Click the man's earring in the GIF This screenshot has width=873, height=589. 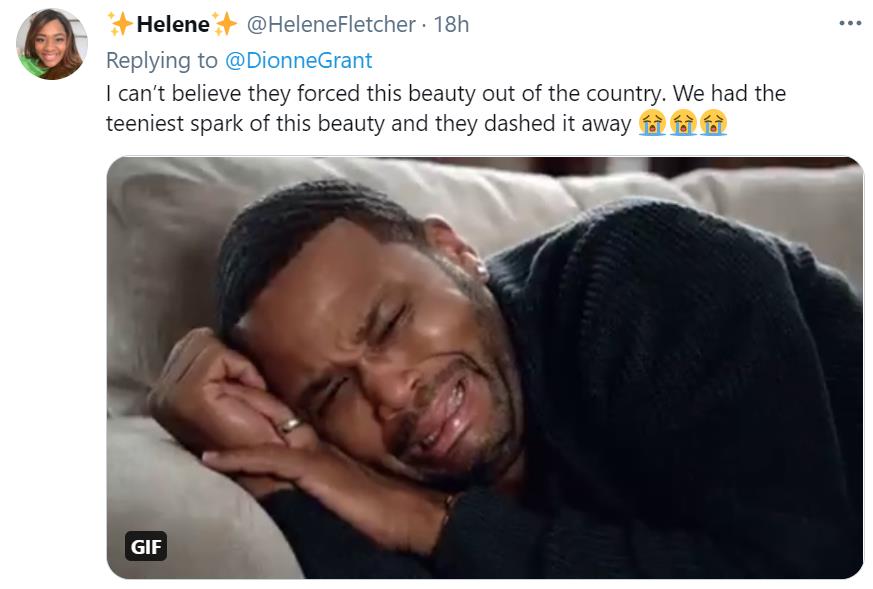481,270
